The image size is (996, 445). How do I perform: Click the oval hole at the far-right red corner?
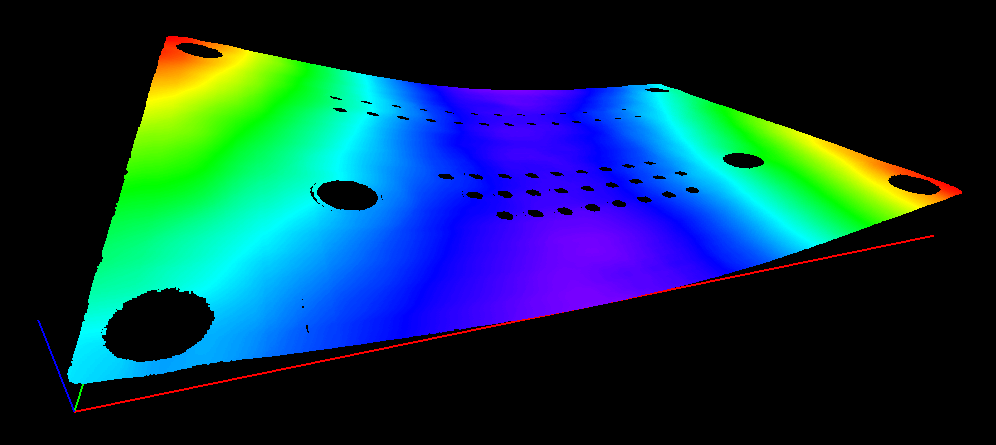tap(912, 183)
